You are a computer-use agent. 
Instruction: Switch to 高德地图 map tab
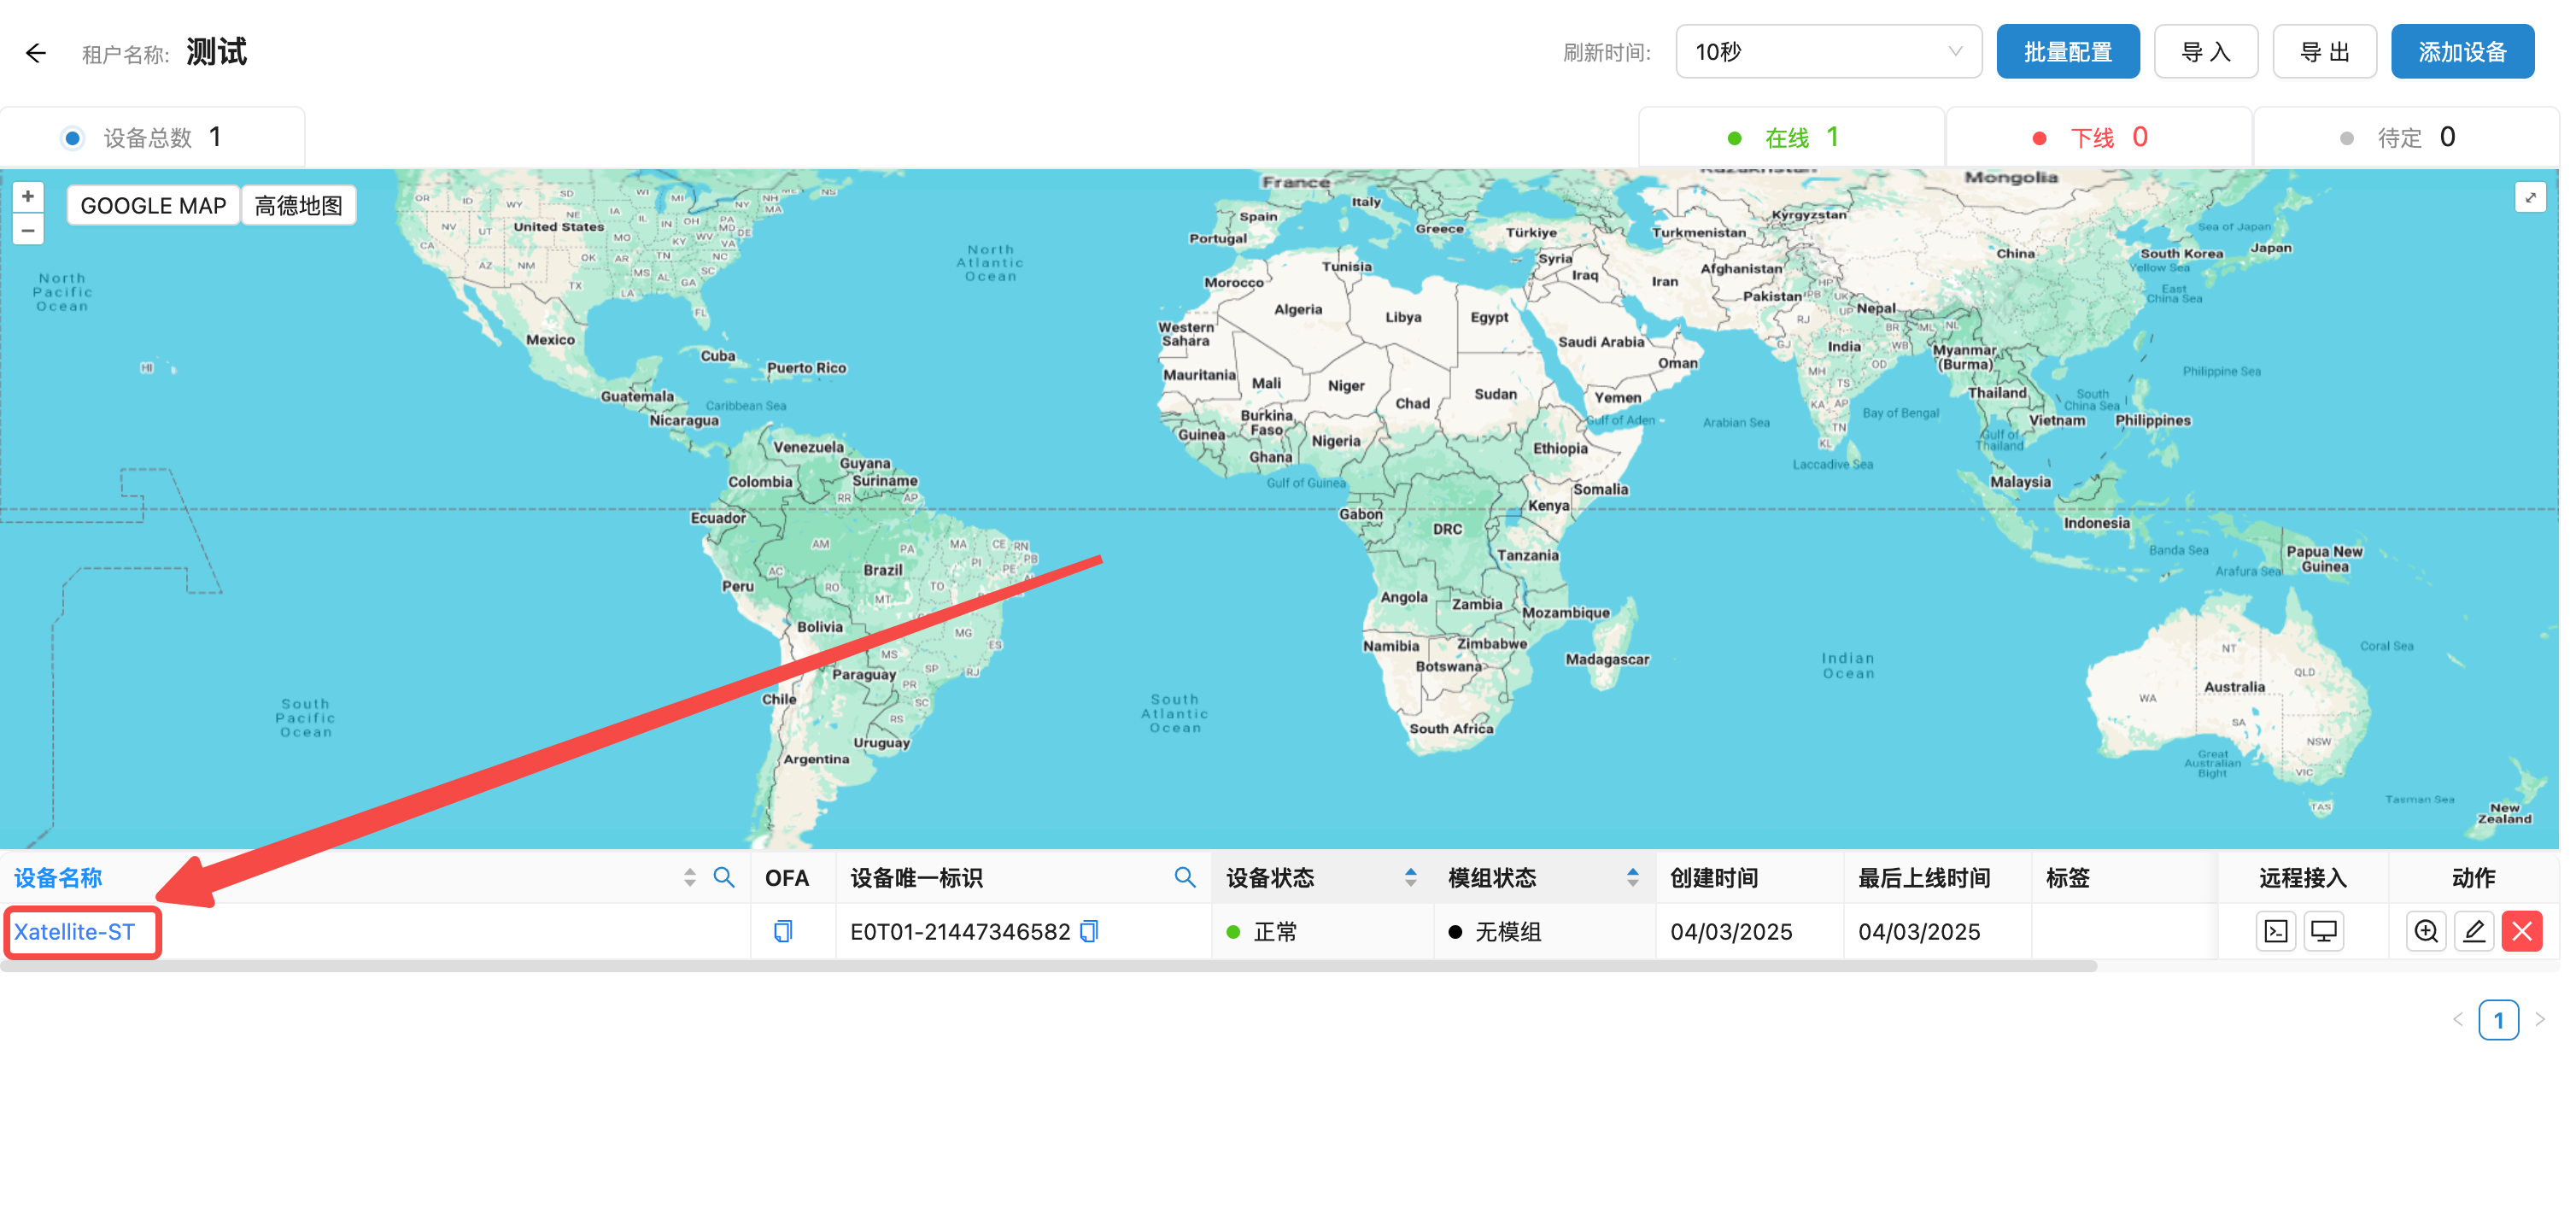298,206
